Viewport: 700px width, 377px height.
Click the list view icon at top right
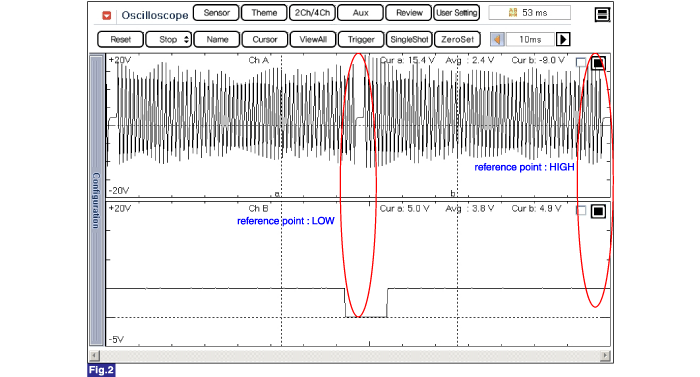tap(602, 15)
